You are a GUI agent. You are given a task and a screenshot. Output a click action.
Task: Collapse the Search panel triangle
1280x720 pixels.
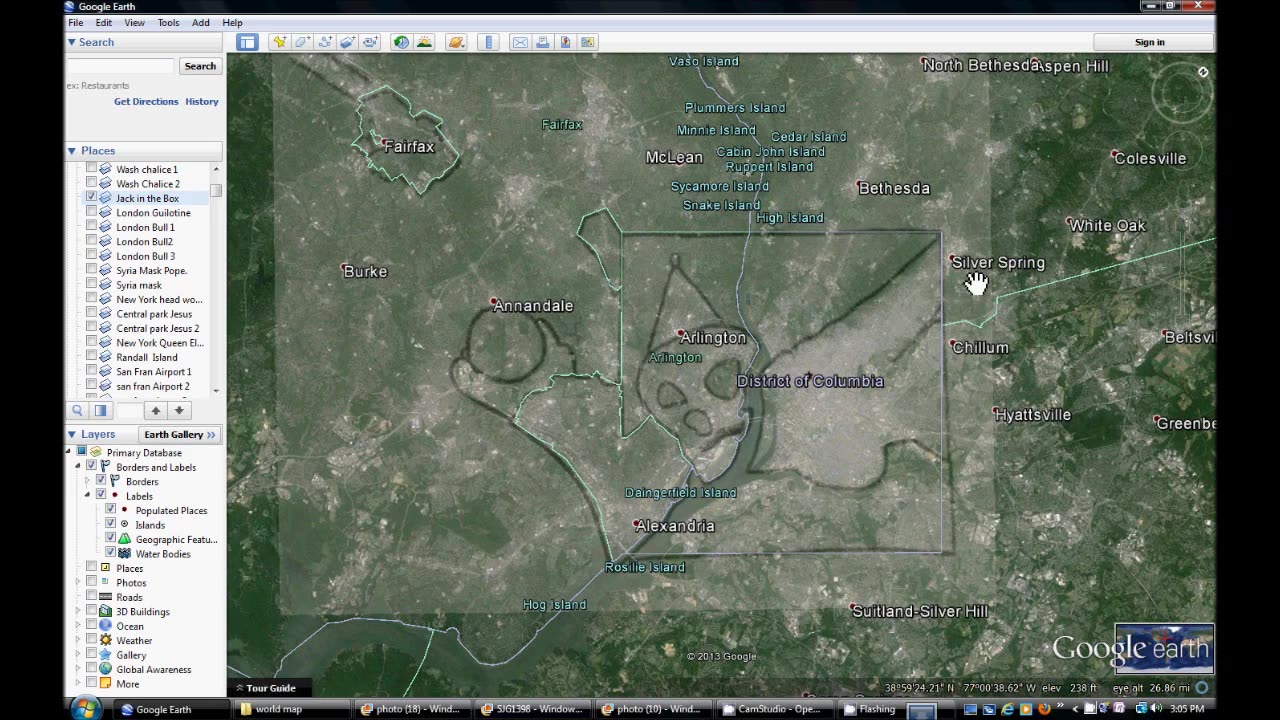(x=72, y=42)
